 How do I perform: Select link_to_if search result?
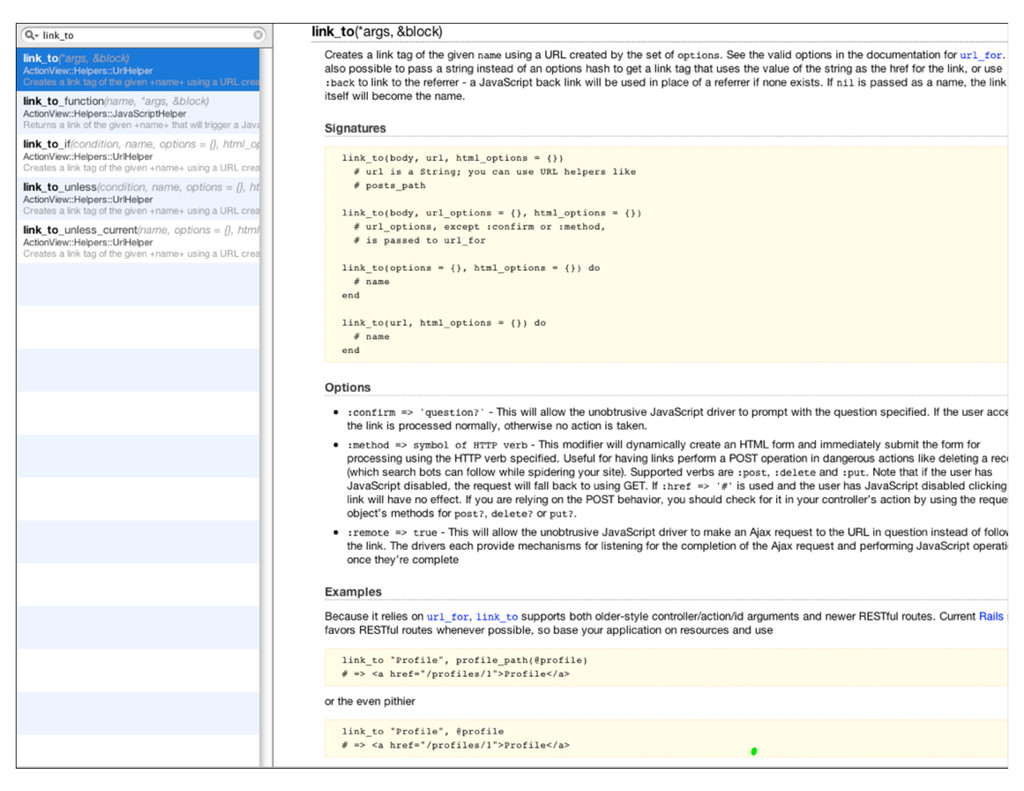pos(138,155)
